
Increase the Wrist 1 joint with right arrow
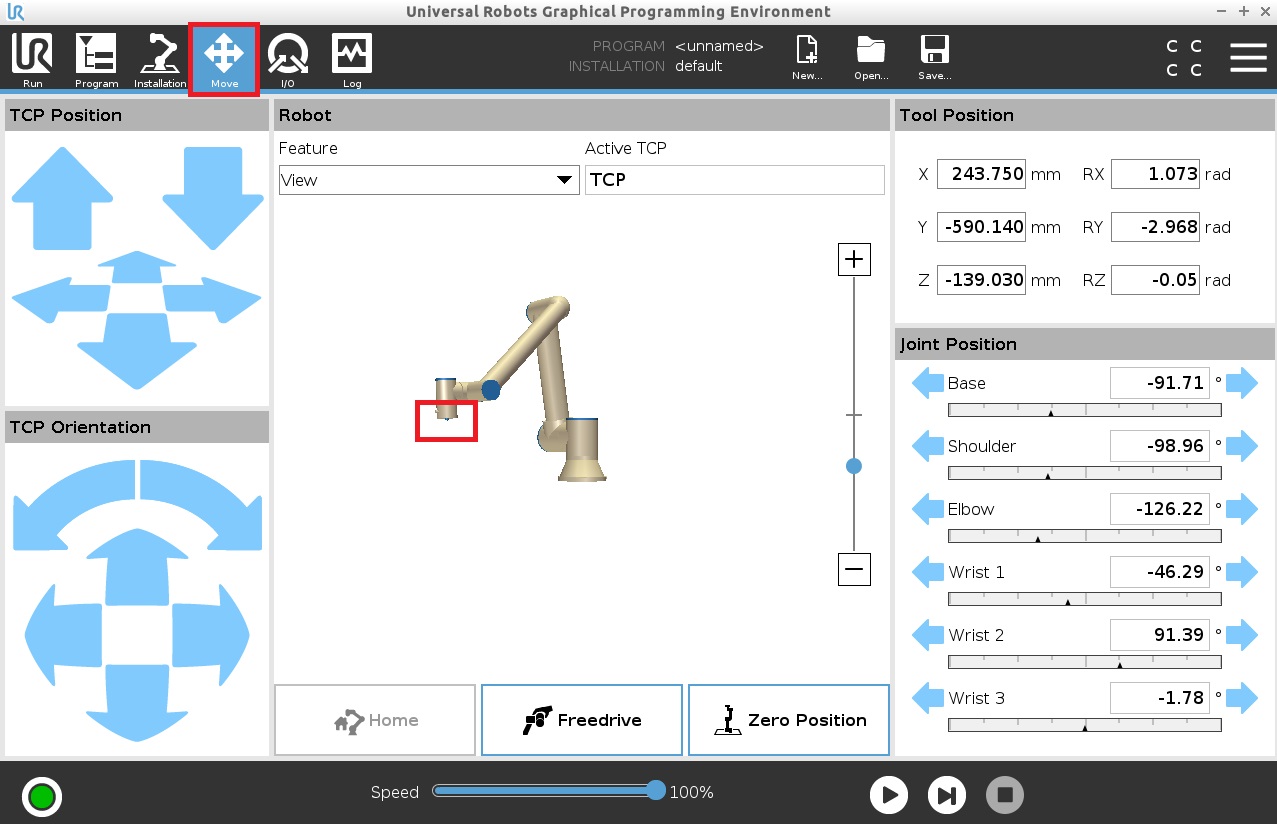click(1242, 572)
